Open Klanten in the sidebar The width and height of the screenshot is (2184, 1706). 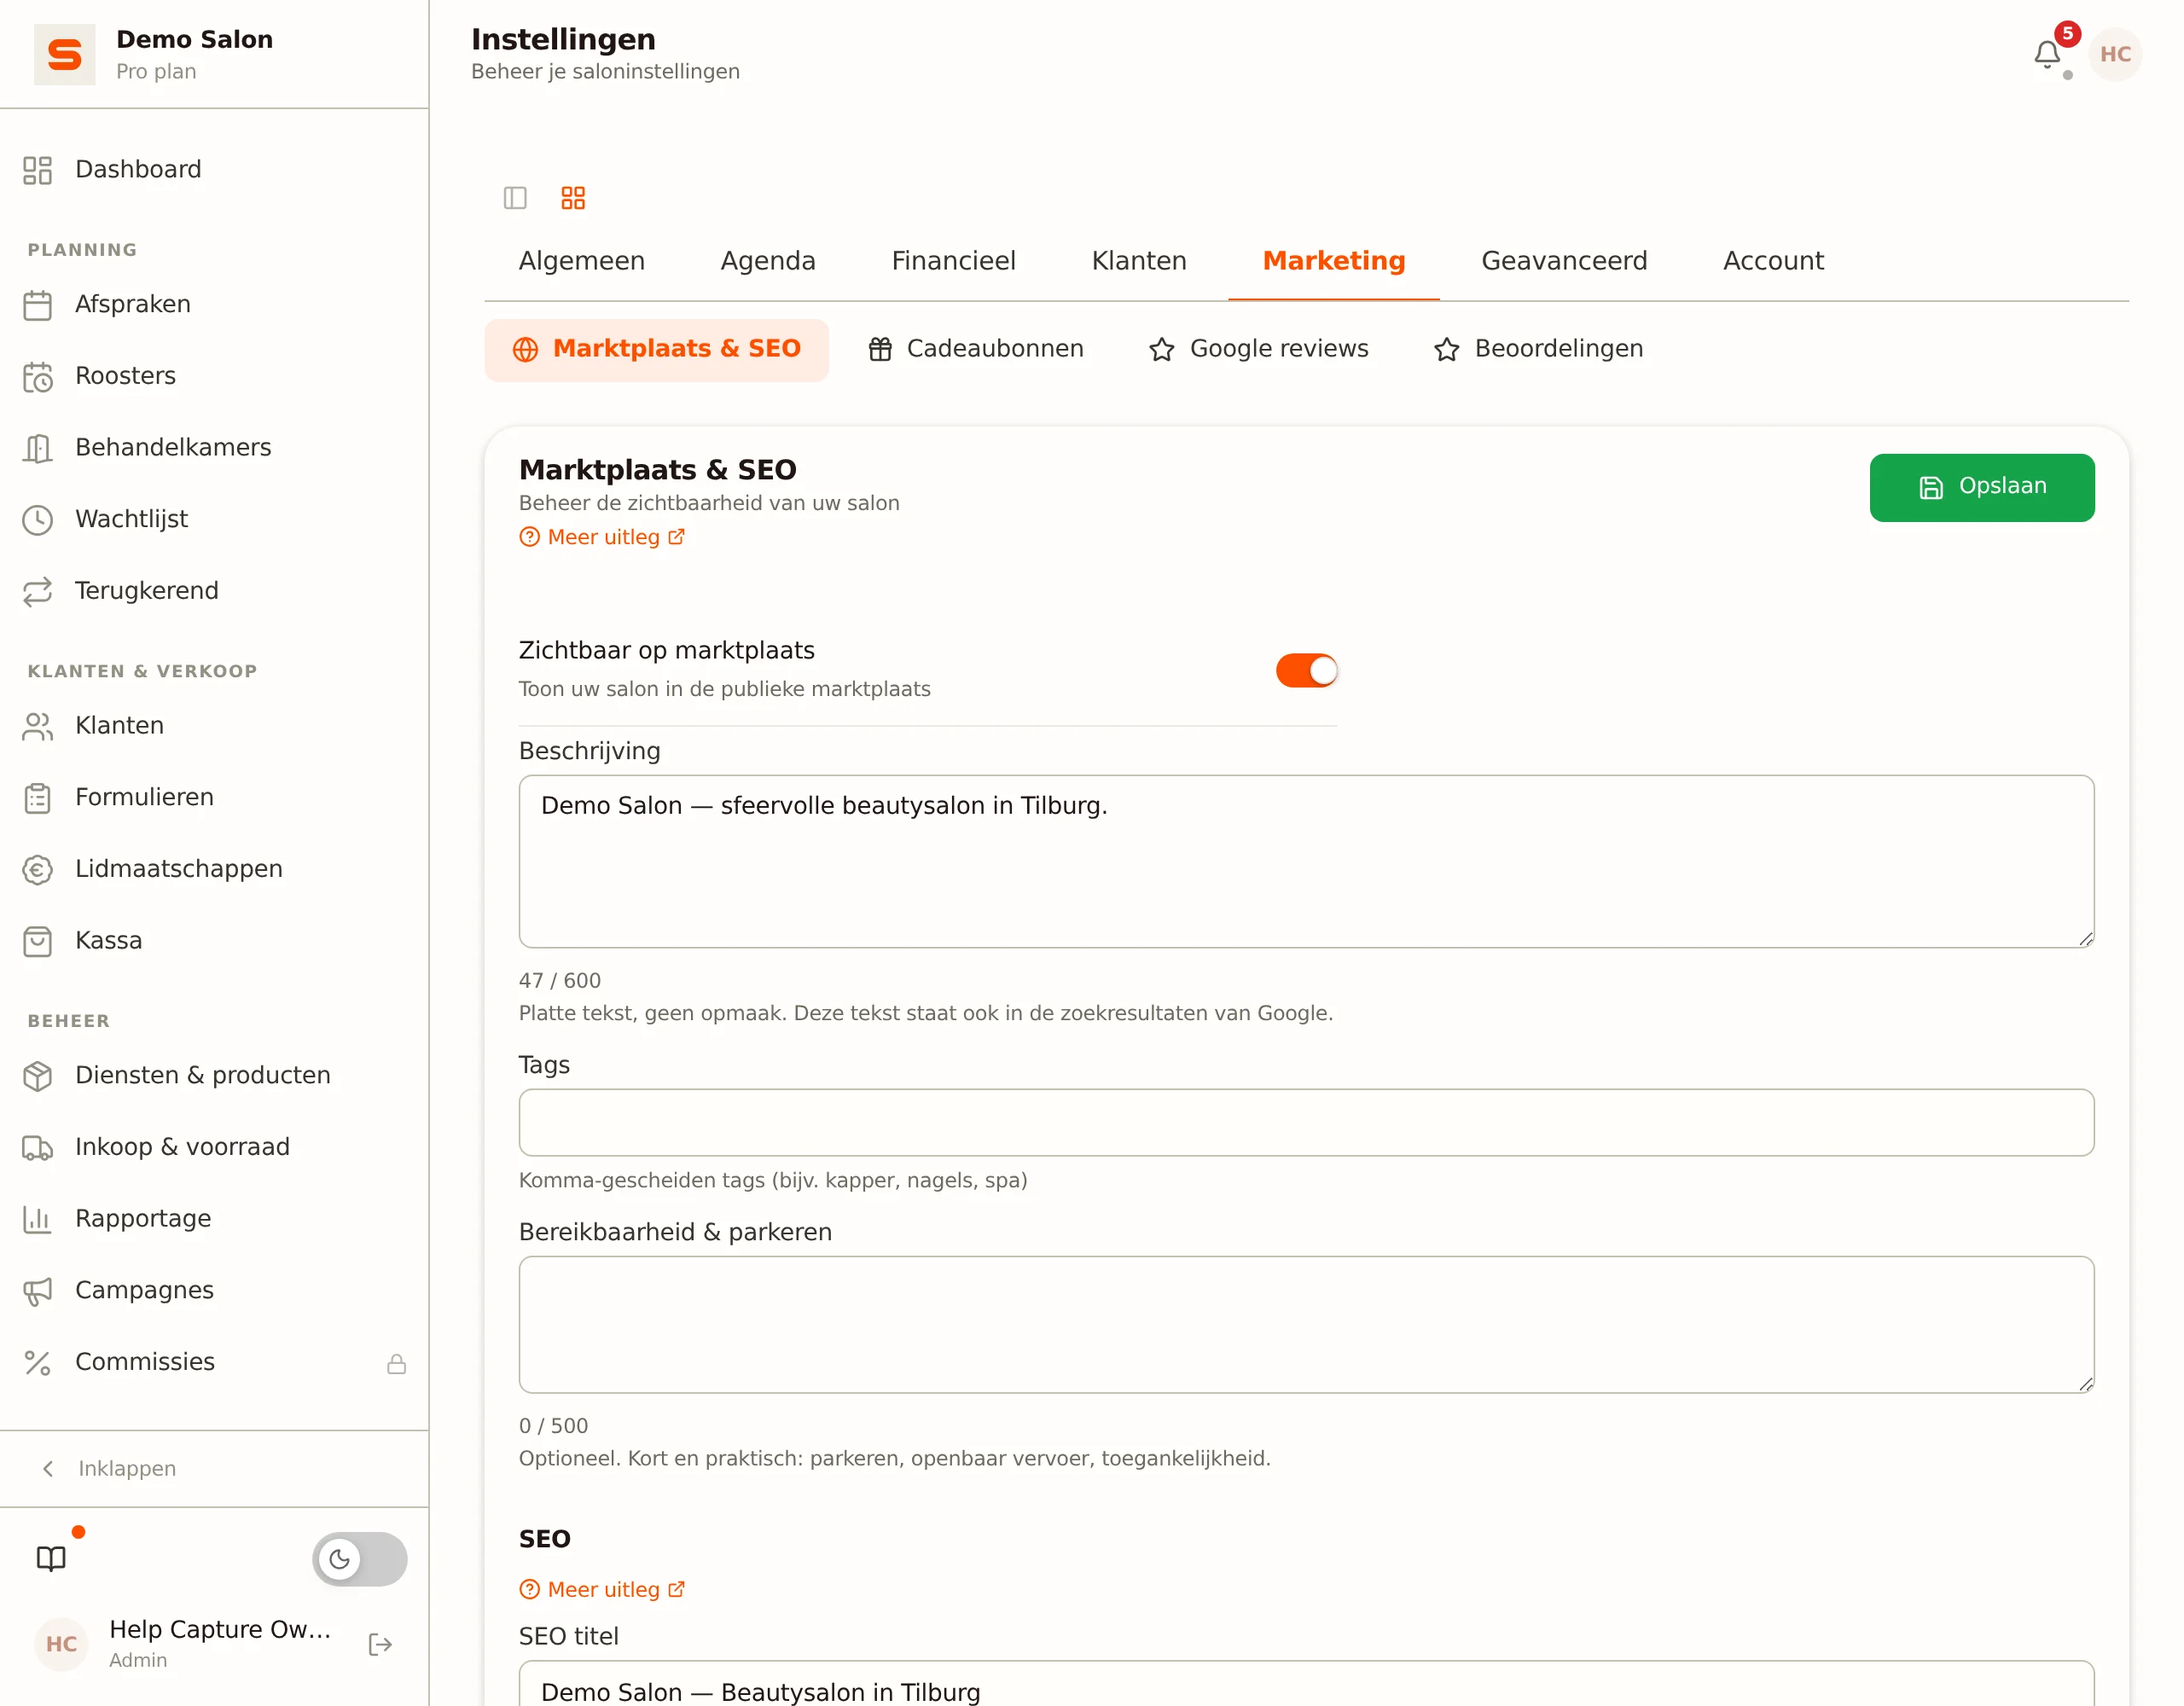coord(214,725)
